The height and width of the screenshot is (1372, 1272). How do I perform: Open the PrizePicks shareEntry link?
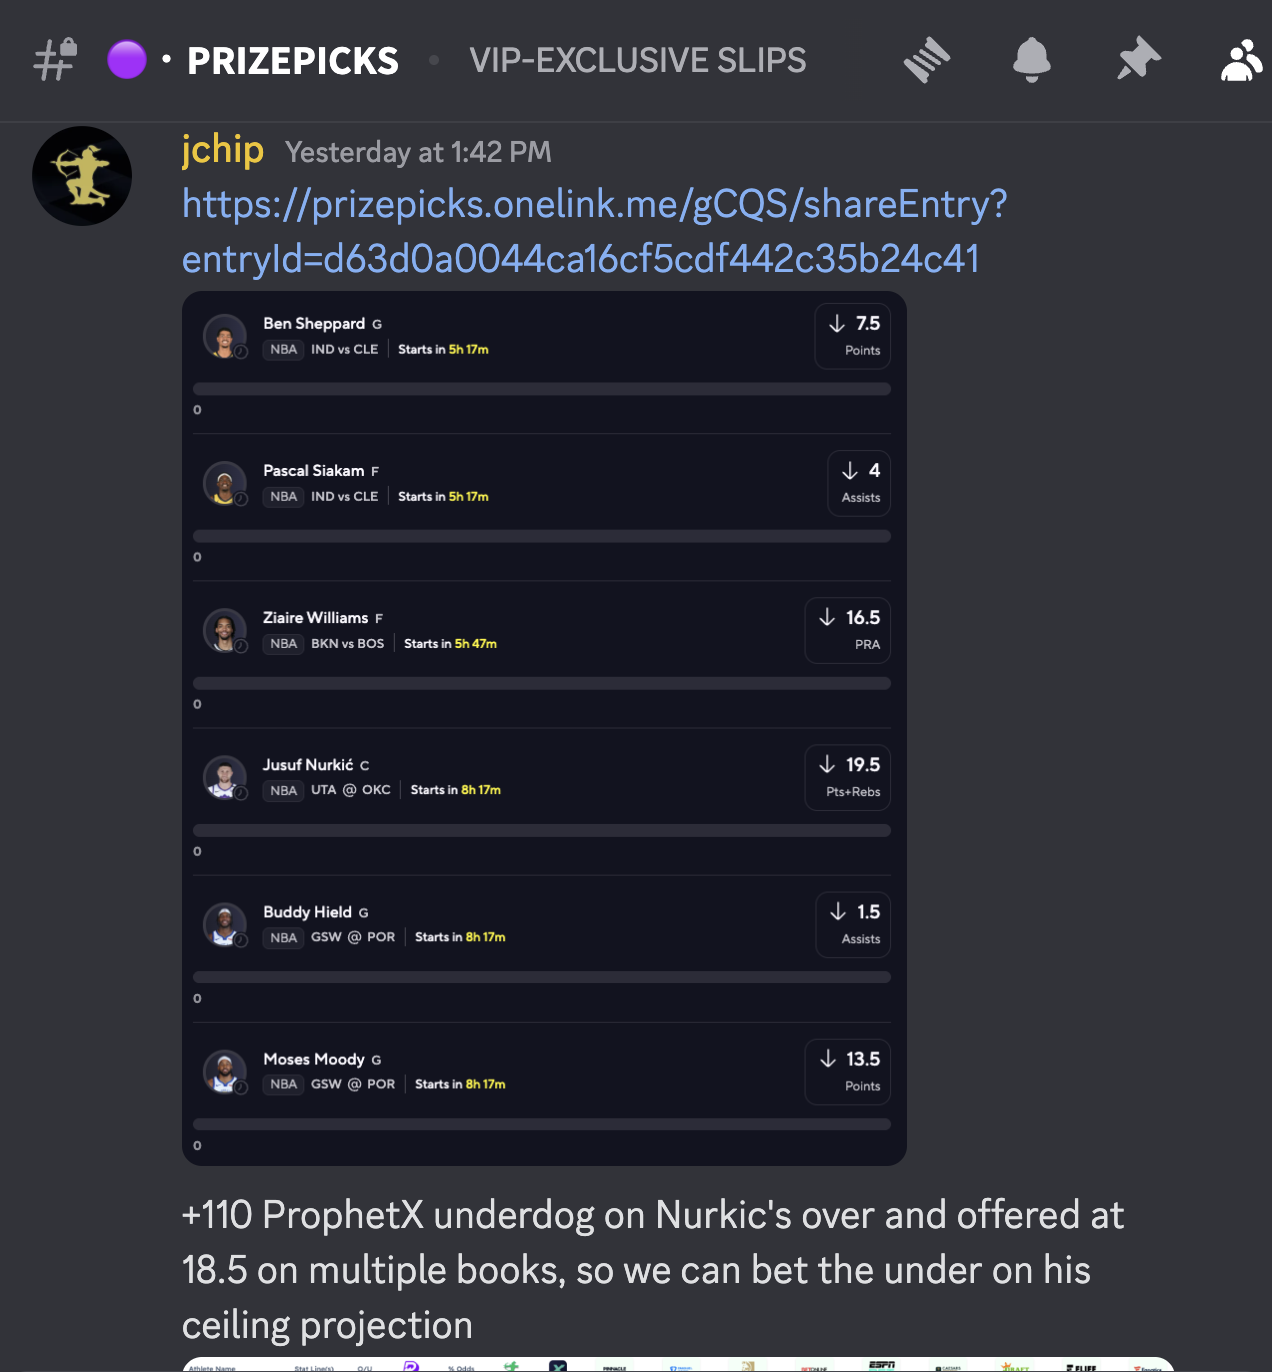[x=594, y=231]
